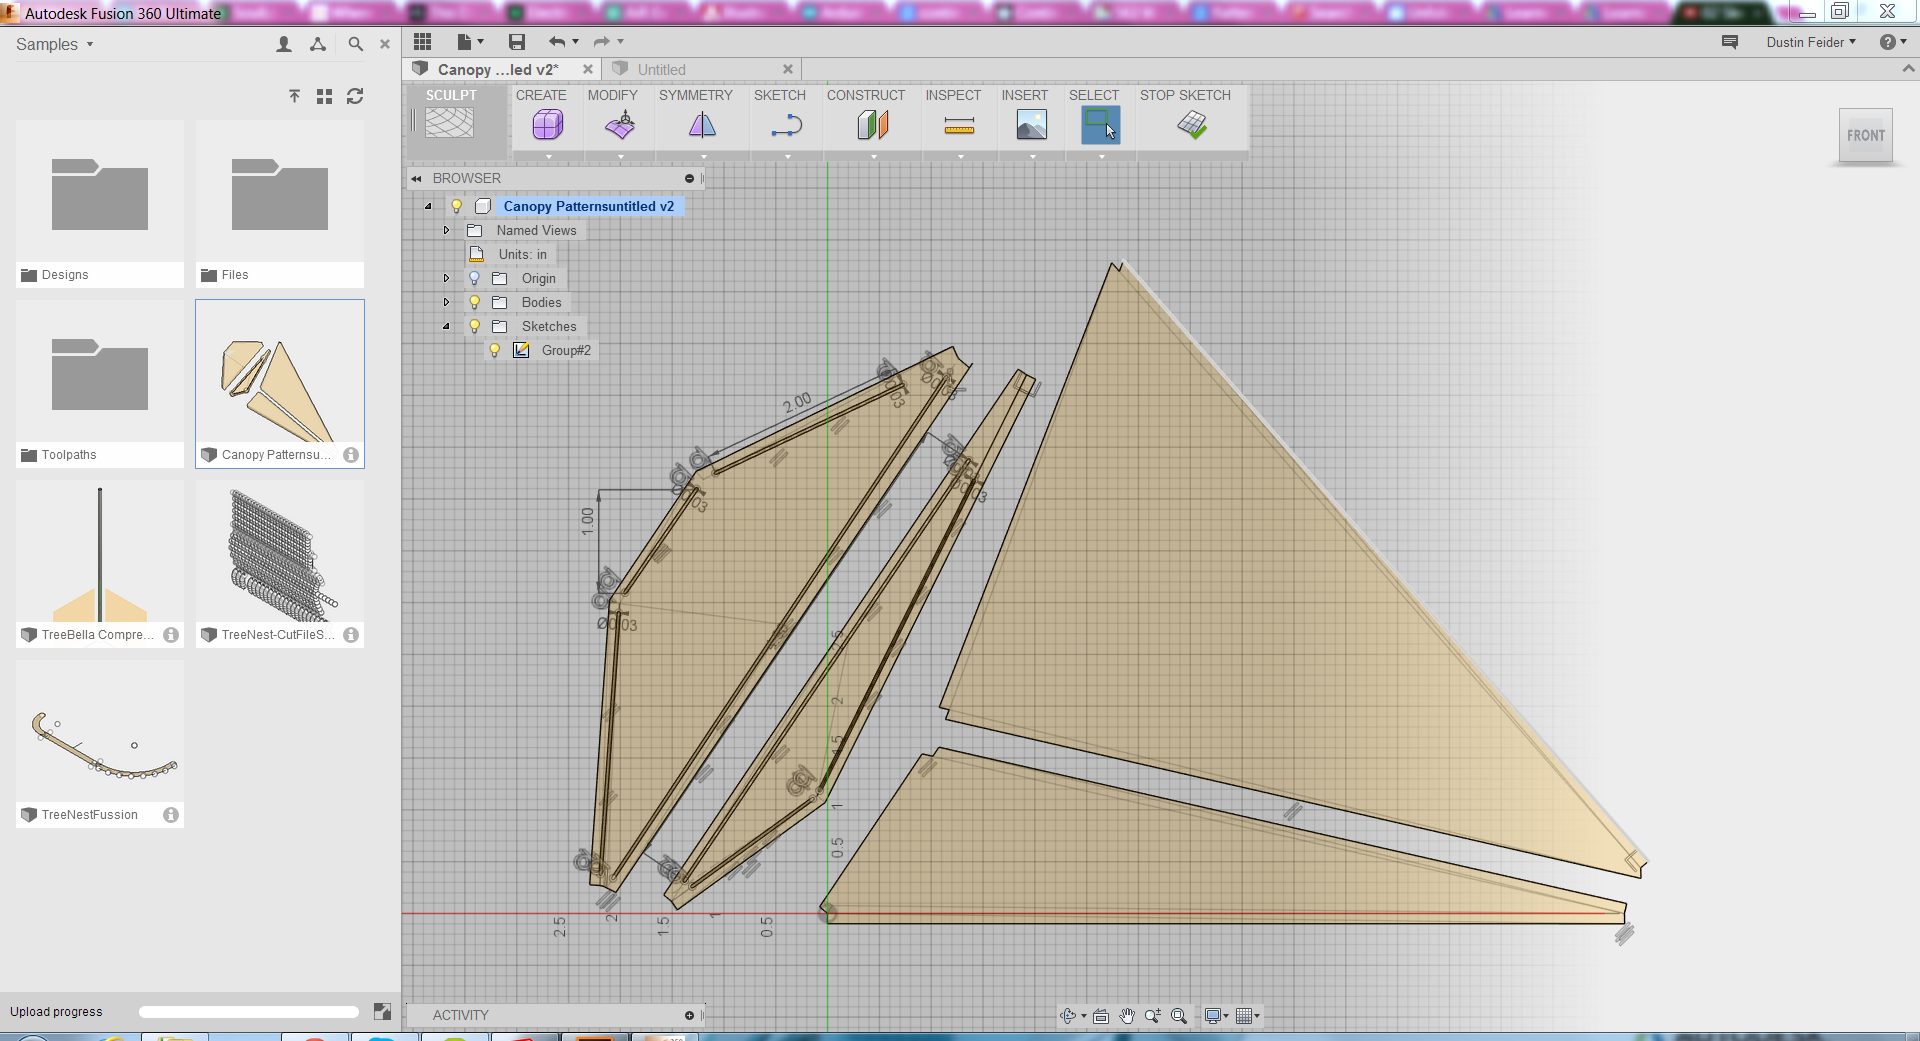
Task: Show info for Canopy Patternsu... file
Action: (351, 455)
